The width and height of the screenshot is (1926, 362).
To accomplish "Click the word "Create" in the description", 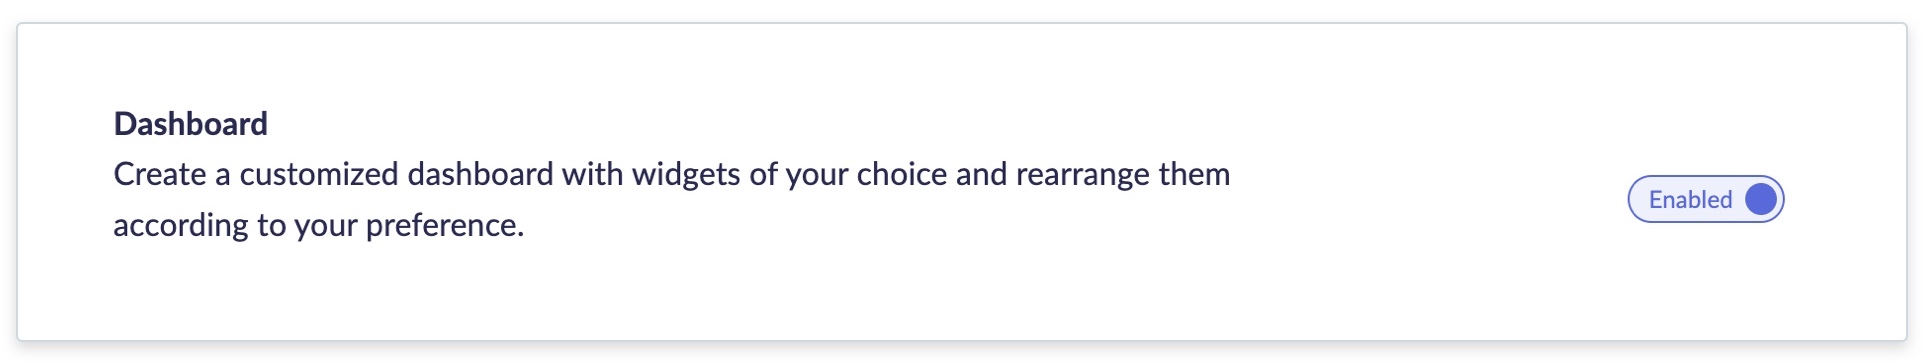I will (159, 174).
